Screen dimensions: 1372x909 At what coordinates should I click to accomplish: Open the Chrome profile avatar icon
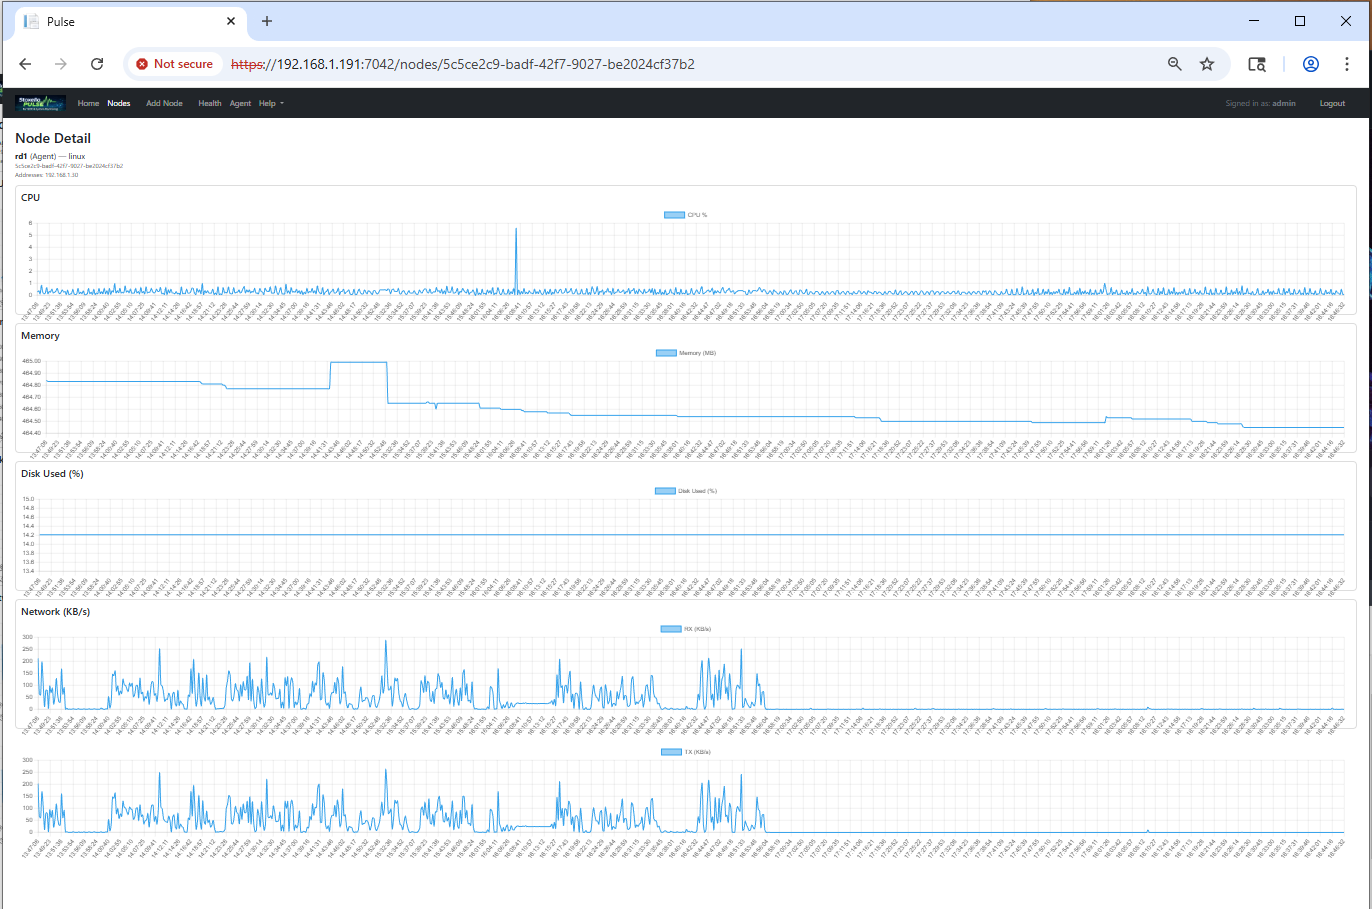pos(1310,64)
